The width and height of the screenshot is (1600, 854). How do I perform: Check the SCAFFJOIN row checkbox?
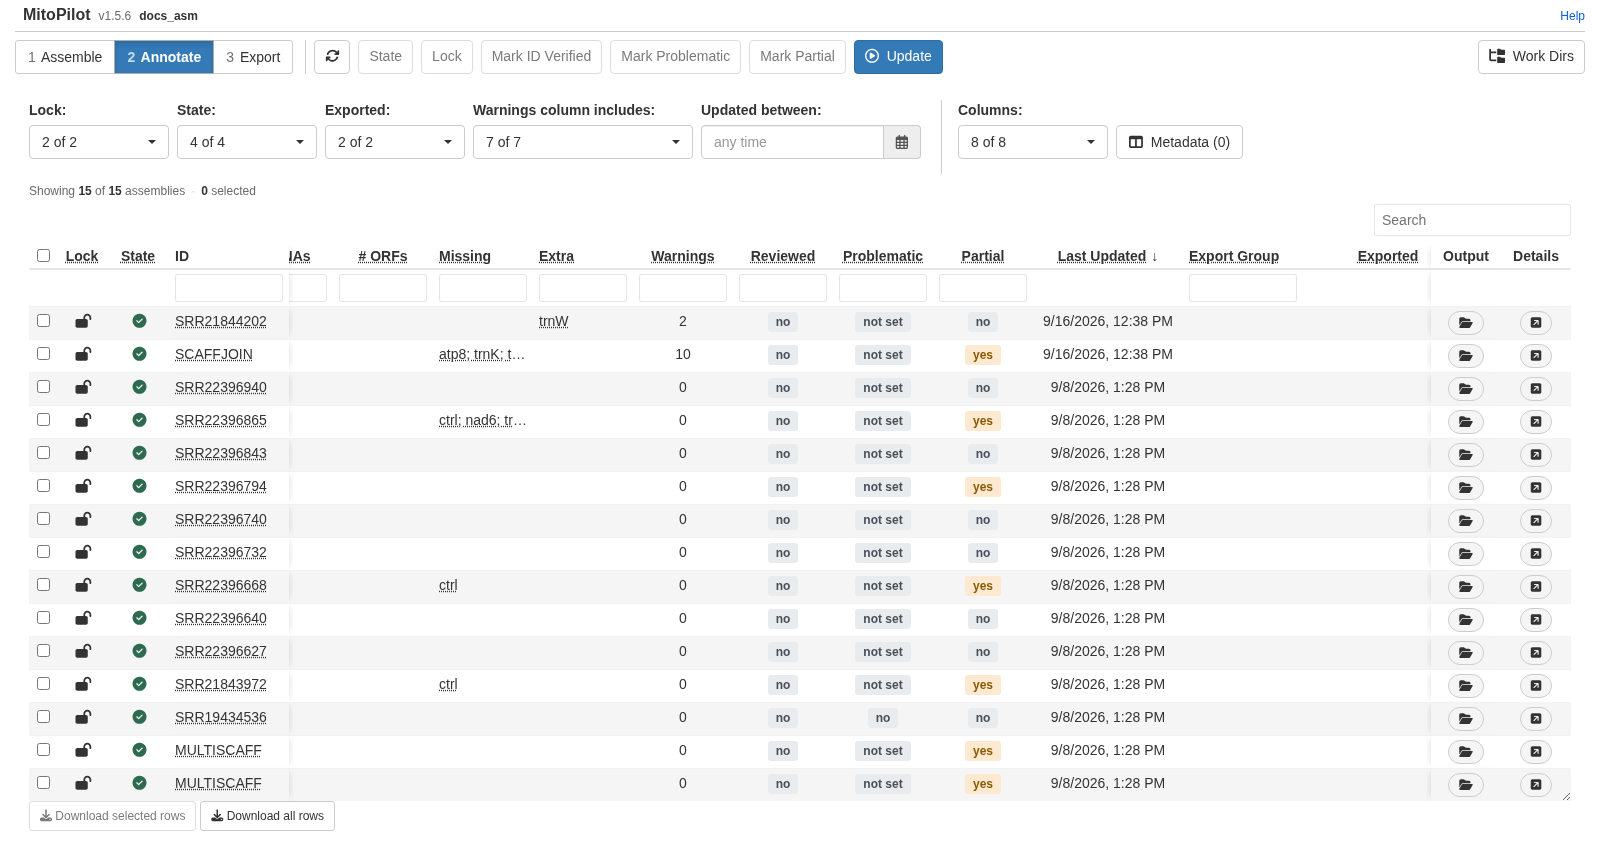[43, 354]
